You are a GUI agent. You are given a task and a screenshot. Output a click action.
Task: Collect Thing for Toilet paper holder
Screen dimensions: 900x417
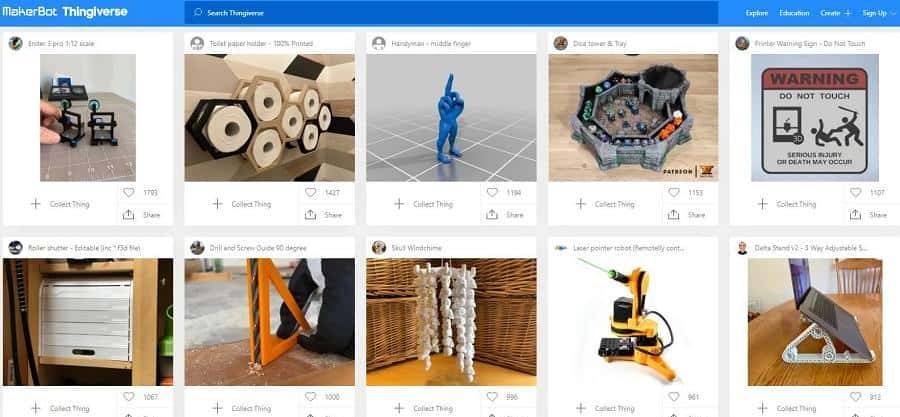tap(242, 204)
